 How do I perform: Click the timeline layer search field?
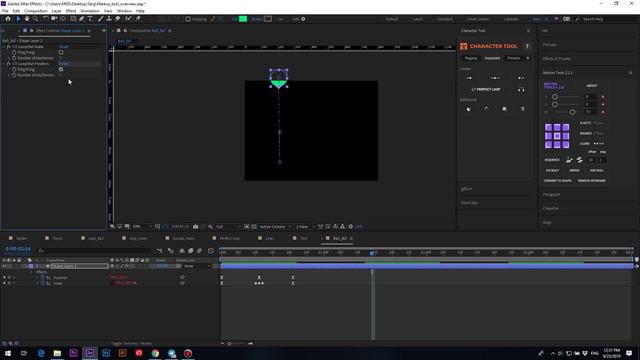(94, 251)
